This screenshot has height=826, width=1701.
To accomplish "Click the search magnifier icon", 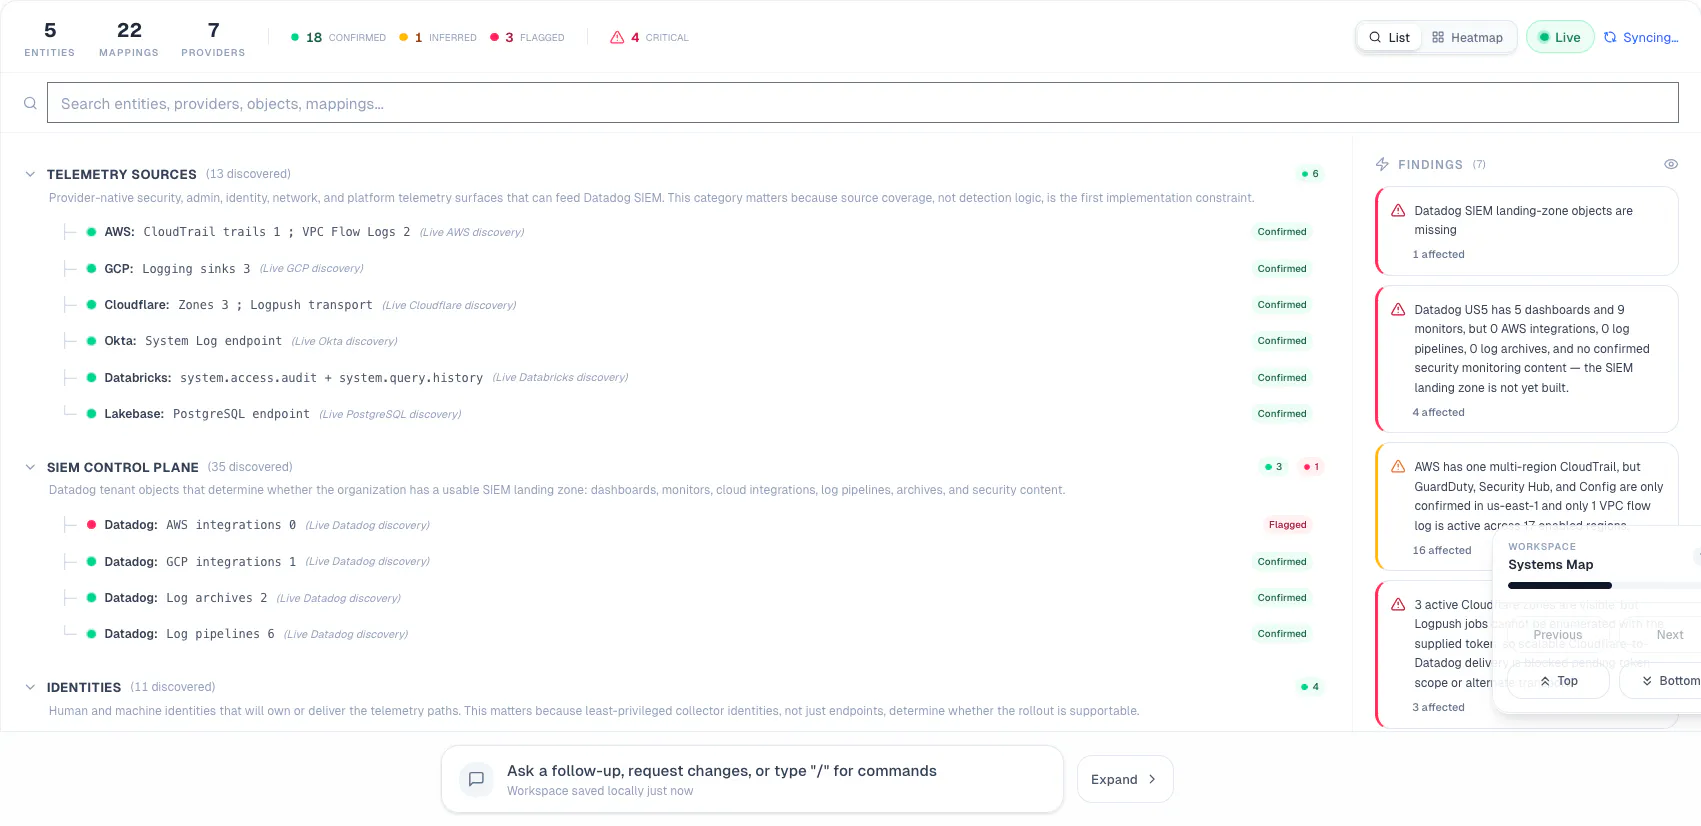I will [x=30, y=103].
